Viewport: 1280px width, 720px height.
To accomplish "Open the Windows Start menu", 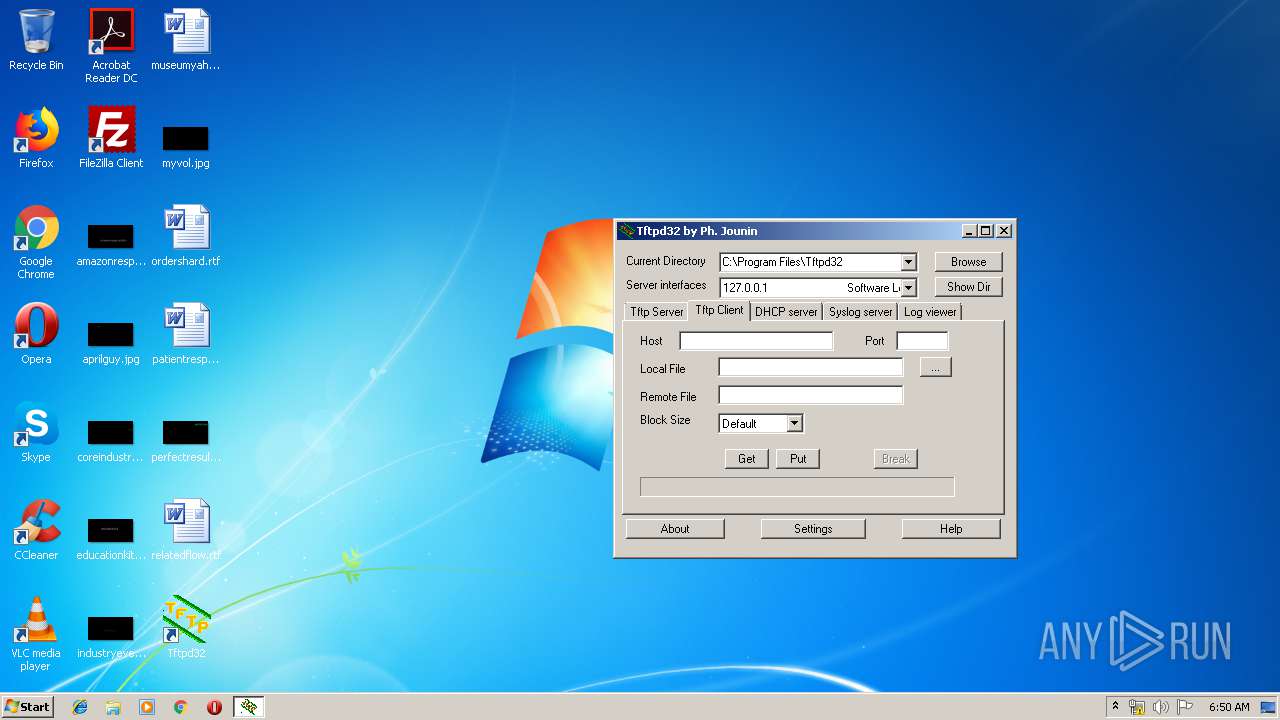I will pos(27,707).
